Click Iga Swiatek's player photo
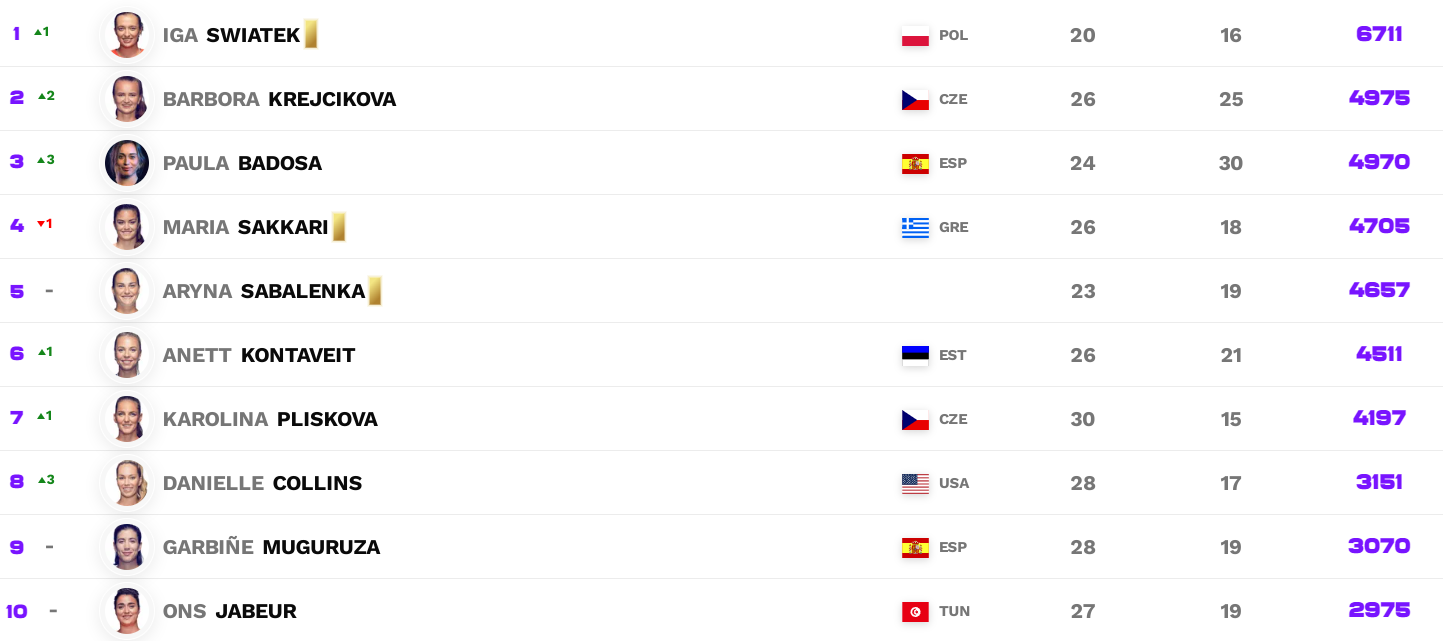Screen dimensions: 1443x641 [127, 35]
